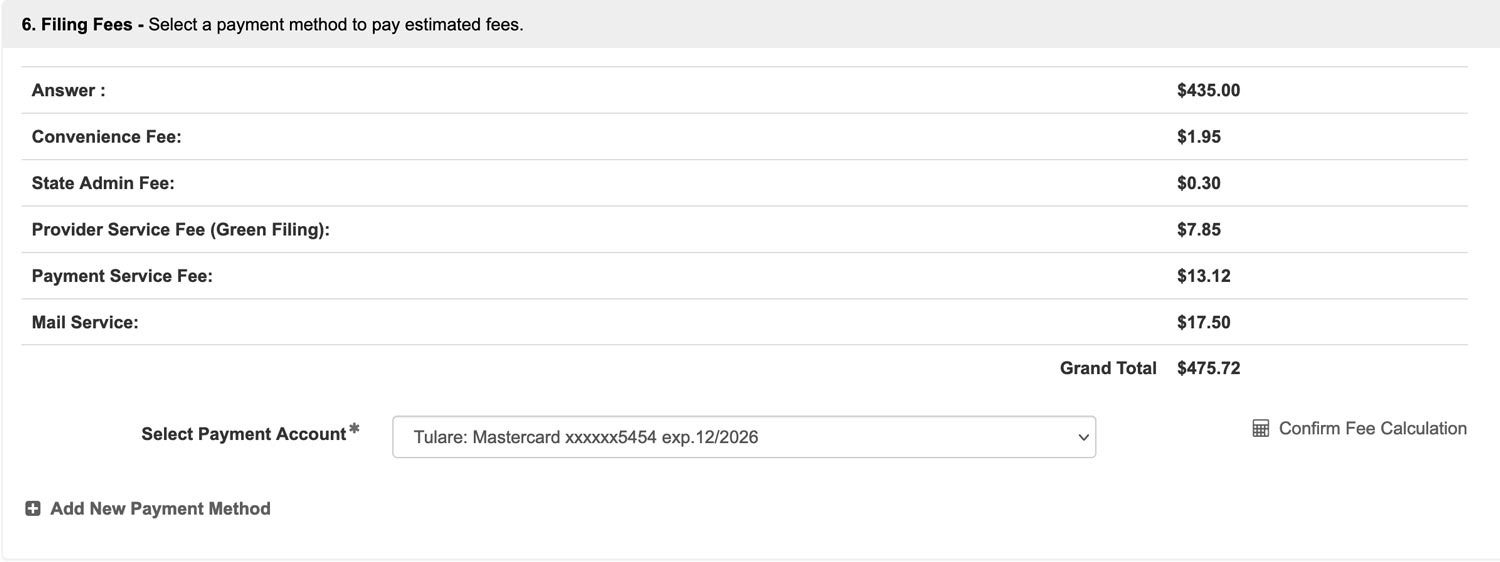Click the Payment Service Fee amount $13.12
Viewport: 1500px width, 562px height.
pyautogui.click(x=1203, y=276)
